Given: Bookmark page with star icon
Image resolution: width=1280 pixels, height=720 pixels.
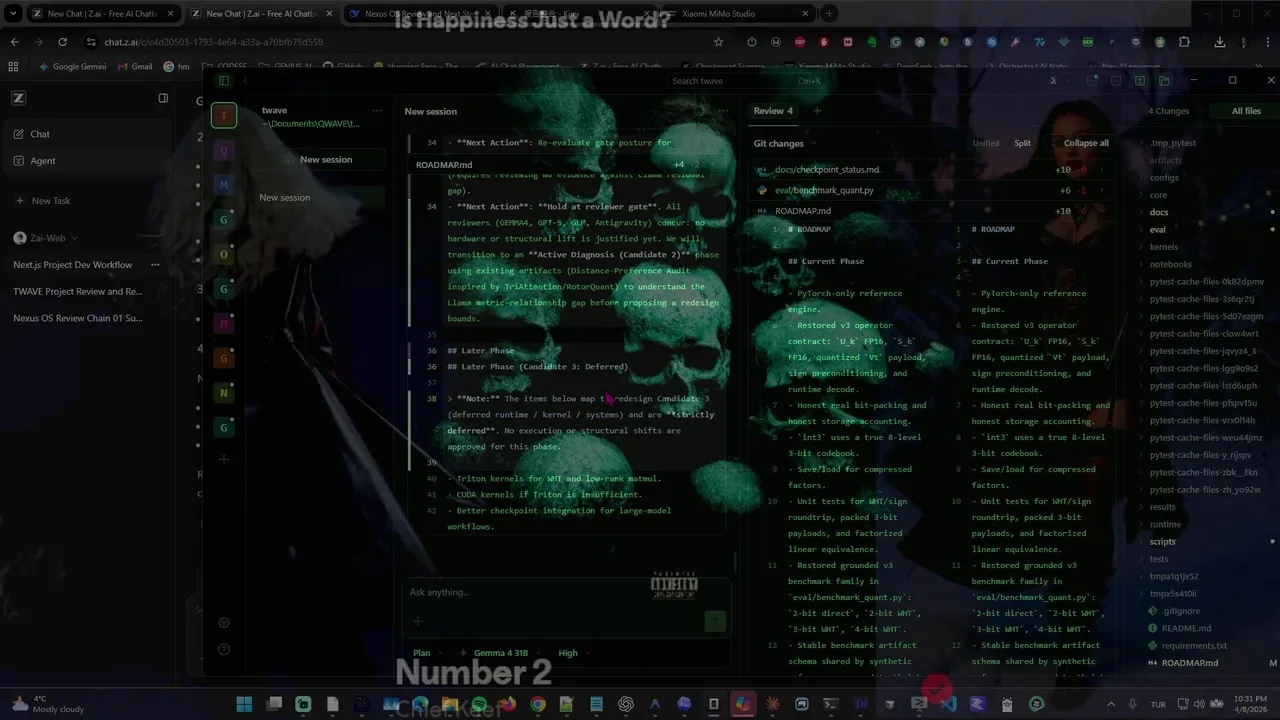Looking at the screenshot, I should pyautogui.click(x=718, y=42).
